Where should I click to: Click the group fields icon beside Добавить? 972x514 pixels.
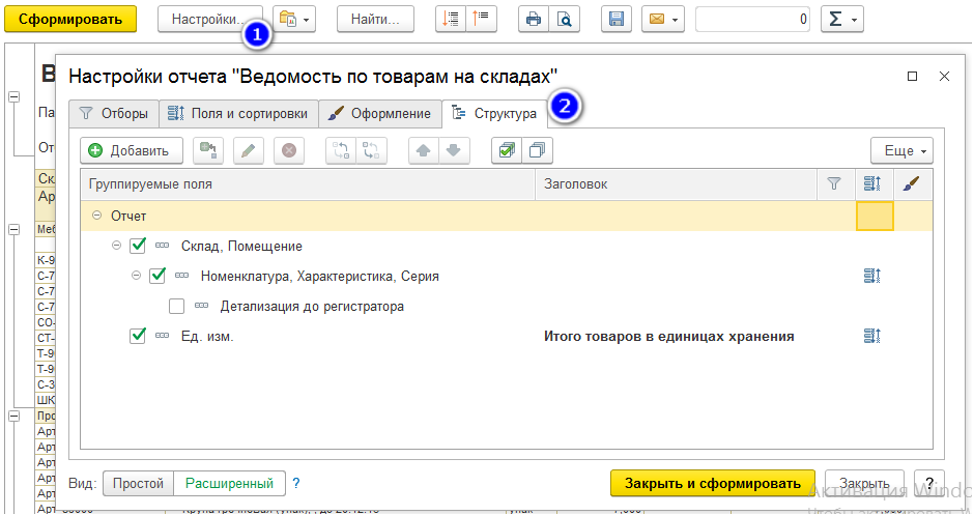(208, 151)
